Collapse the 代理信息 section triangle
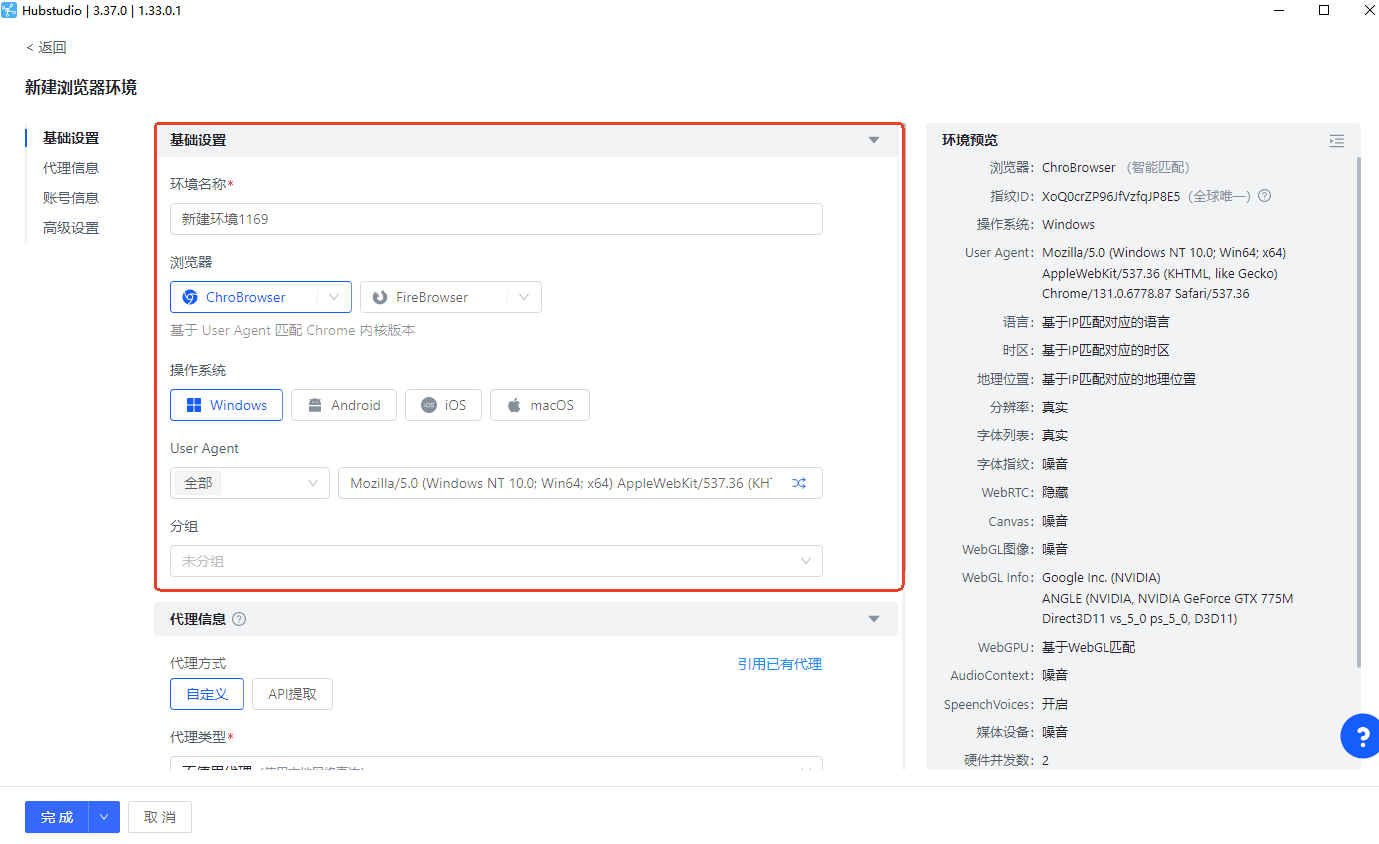 [874, 619]
